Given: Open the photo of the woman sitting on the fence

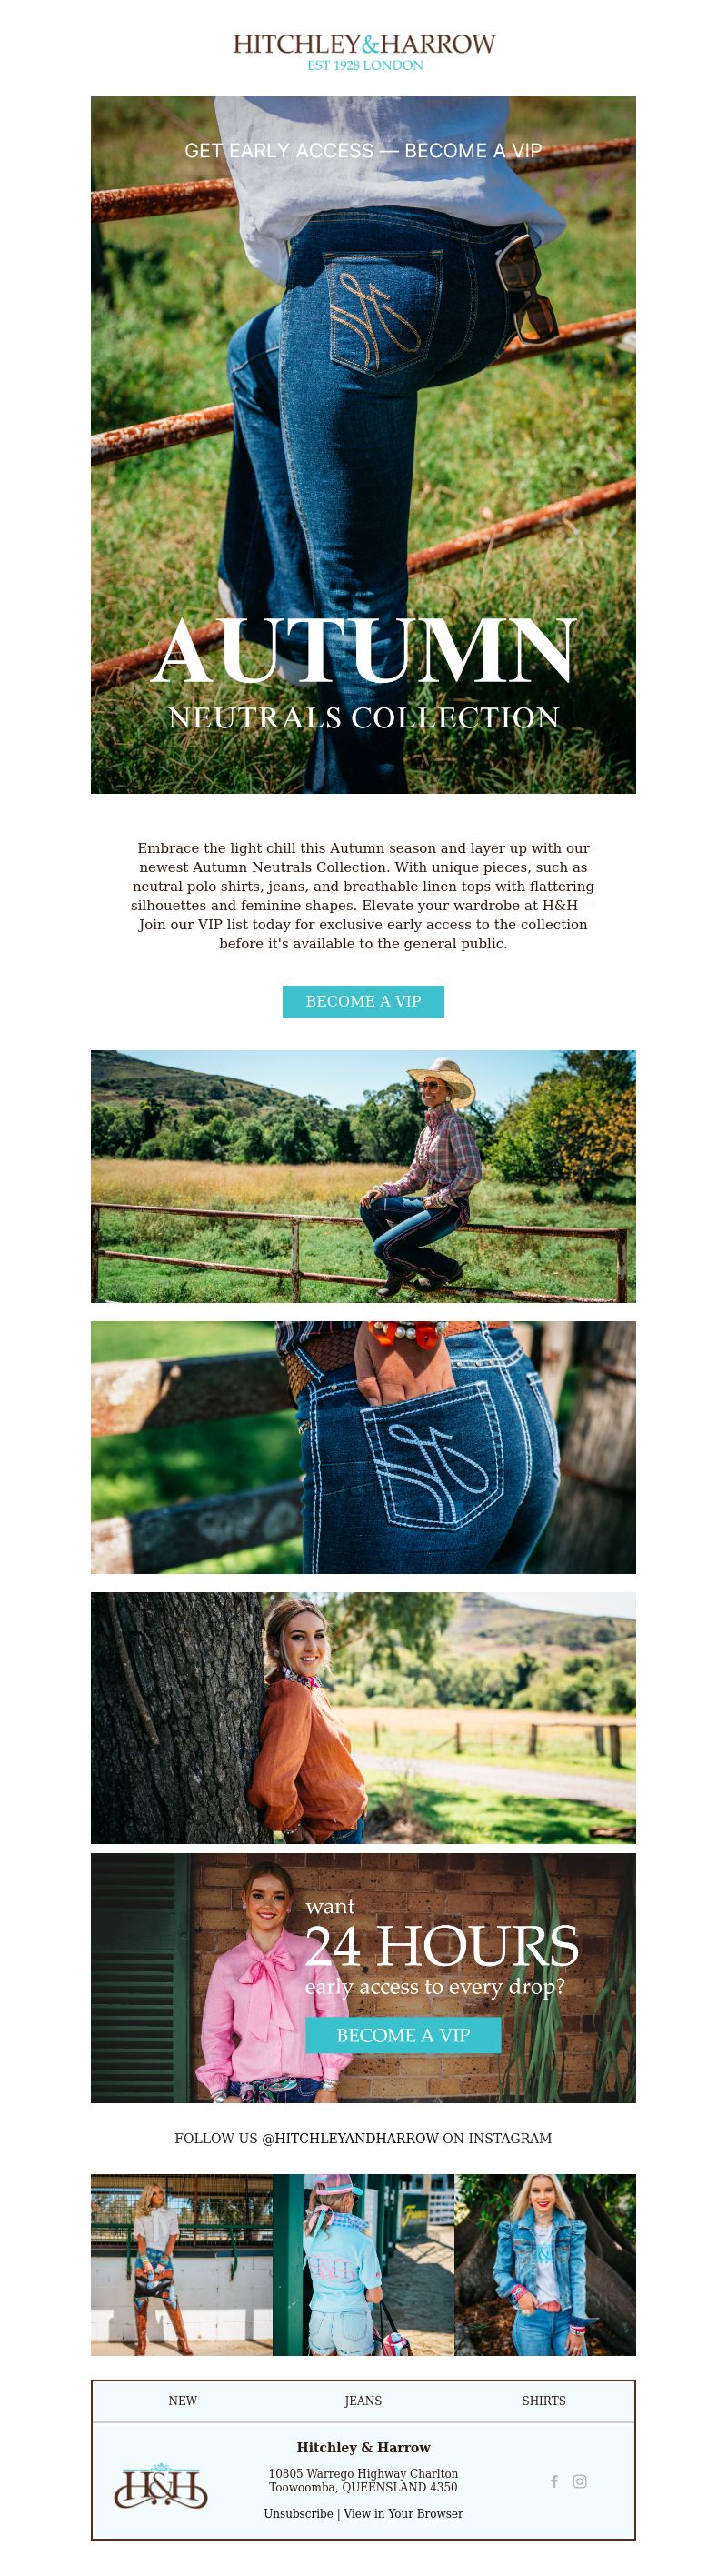Looking at the screenshot, I should (x=363, y=1176).
